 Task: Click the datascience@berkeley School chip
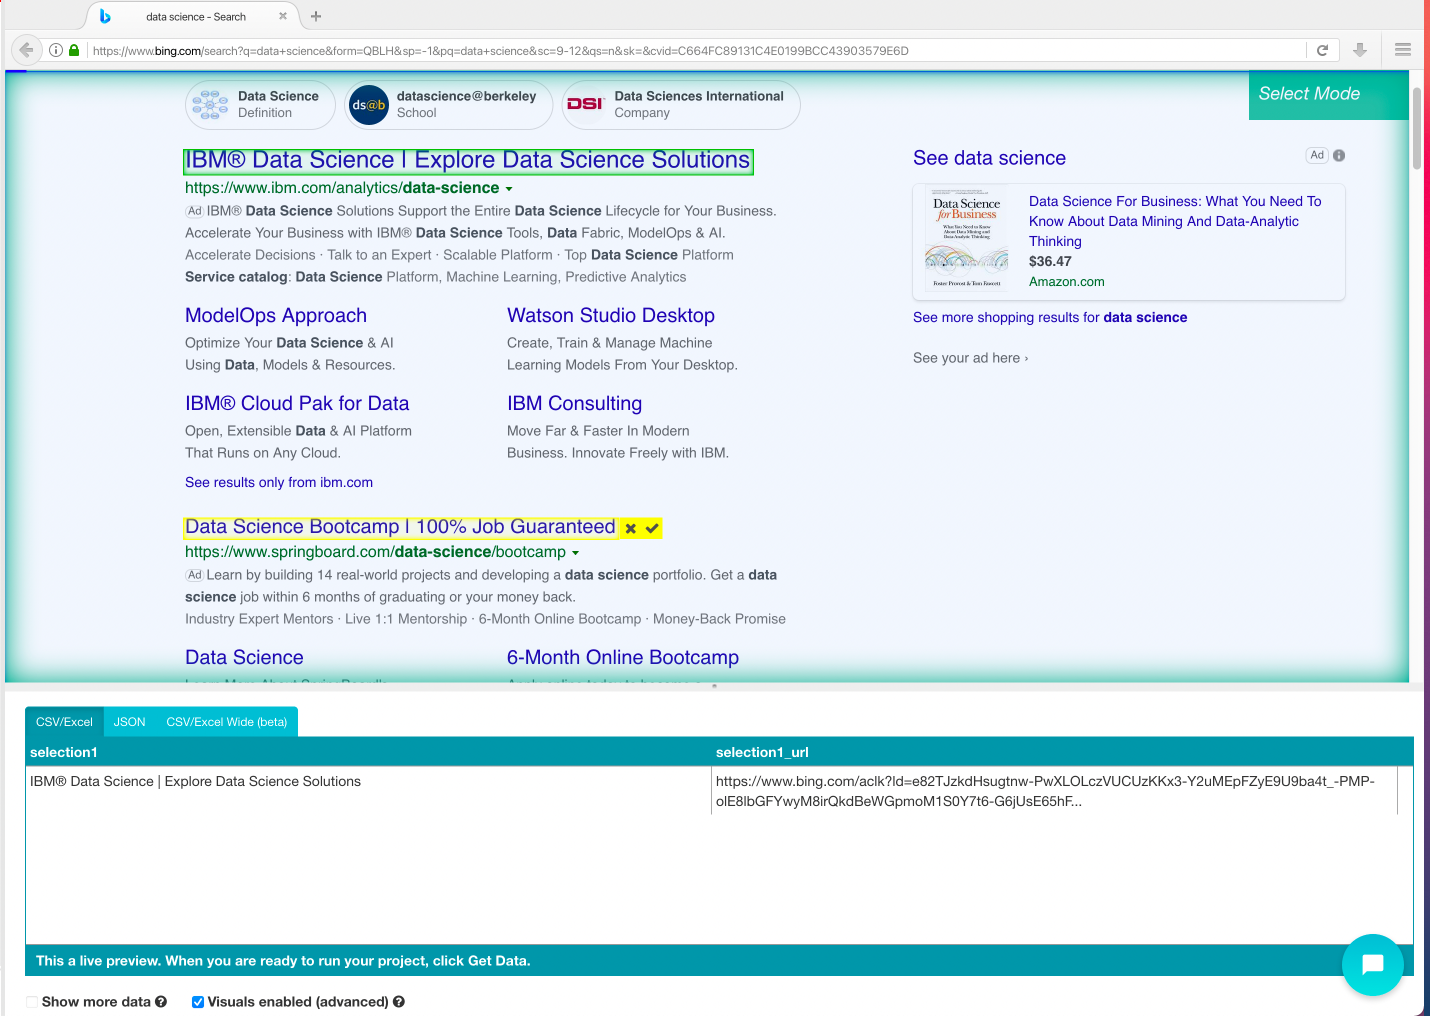click(449, 105)
